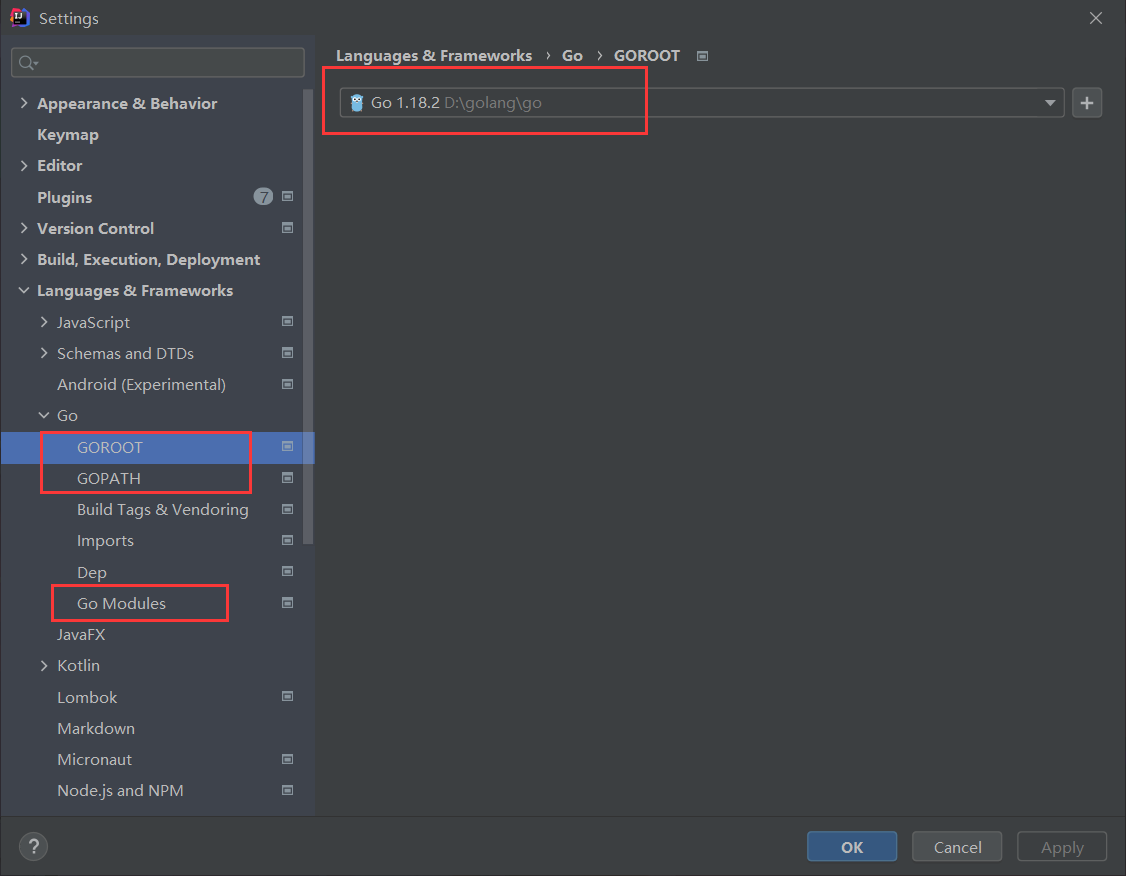The image size is (1126, 876).
Task: Select Lombok in settings tree
Action: [x=87, y=697]
